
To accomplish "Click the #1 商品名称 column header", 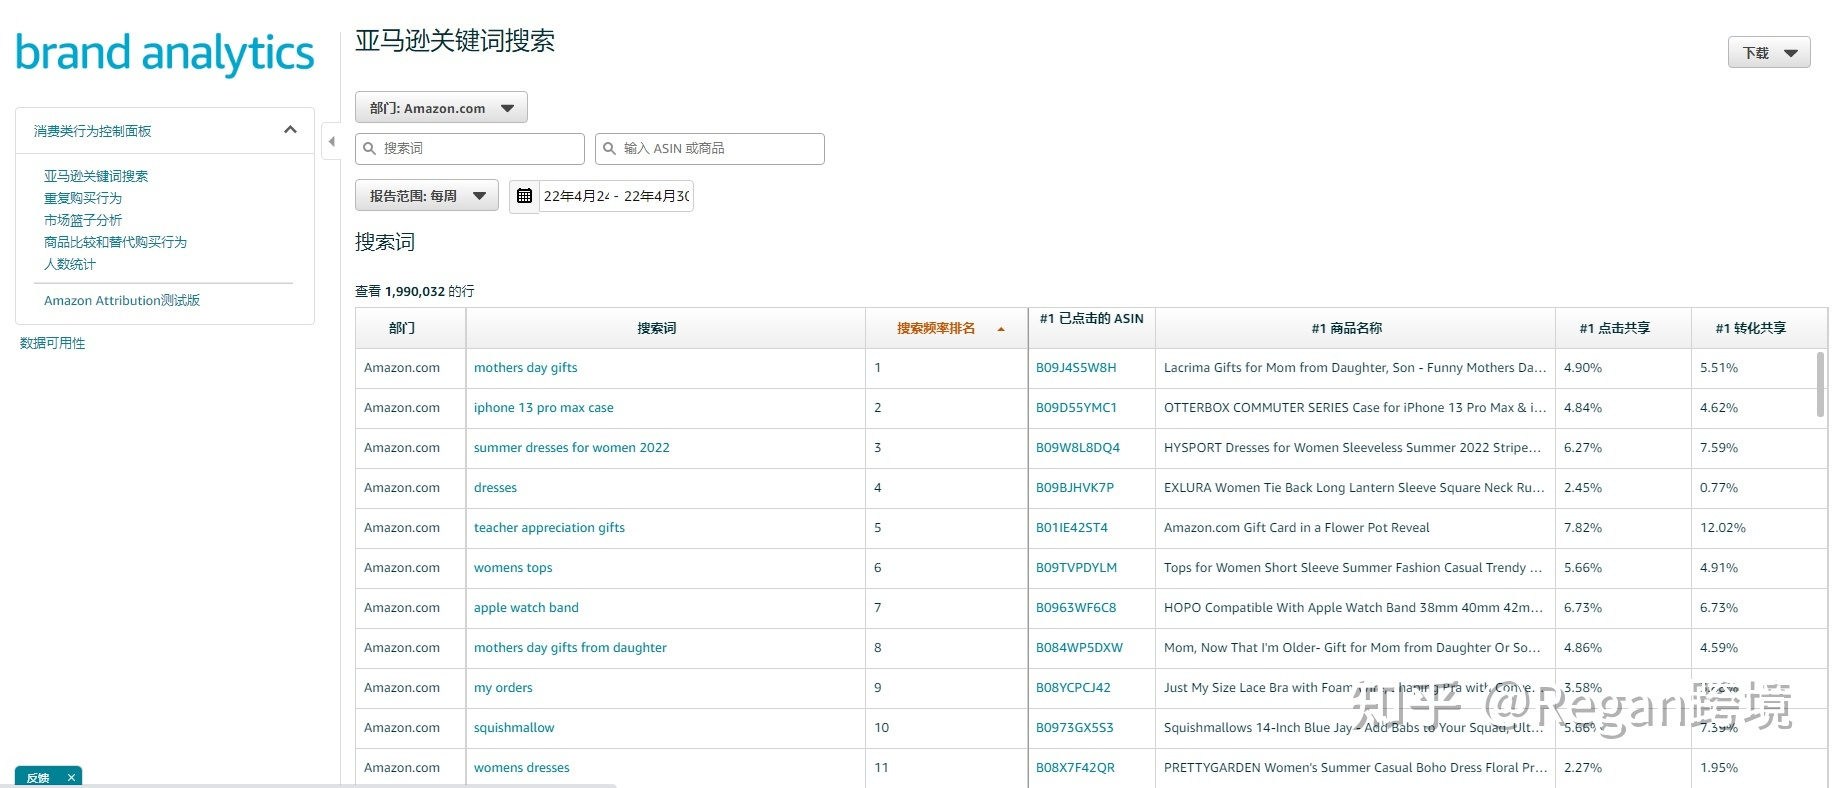I will (x=1355, y=328).
